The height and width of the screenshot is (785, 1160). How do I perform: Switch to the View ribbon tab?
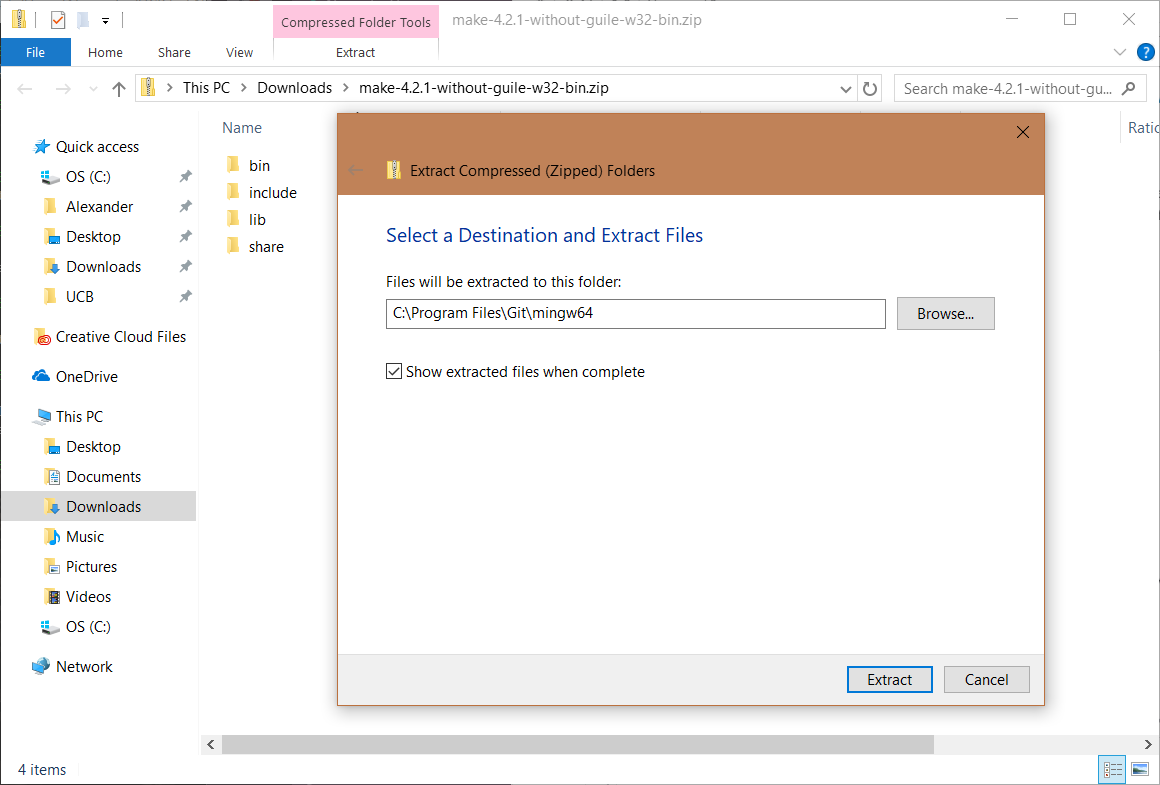coord(239,53)
